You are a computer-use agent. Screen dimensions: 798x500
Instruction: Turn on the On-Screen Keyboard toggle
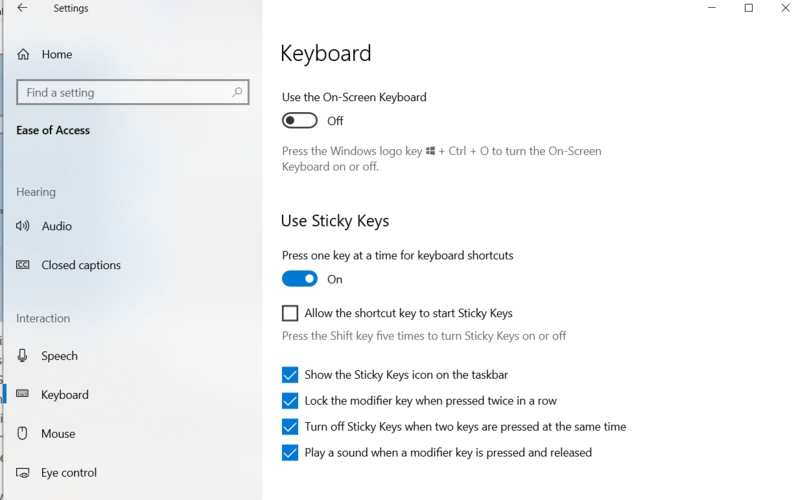(299, 121)
